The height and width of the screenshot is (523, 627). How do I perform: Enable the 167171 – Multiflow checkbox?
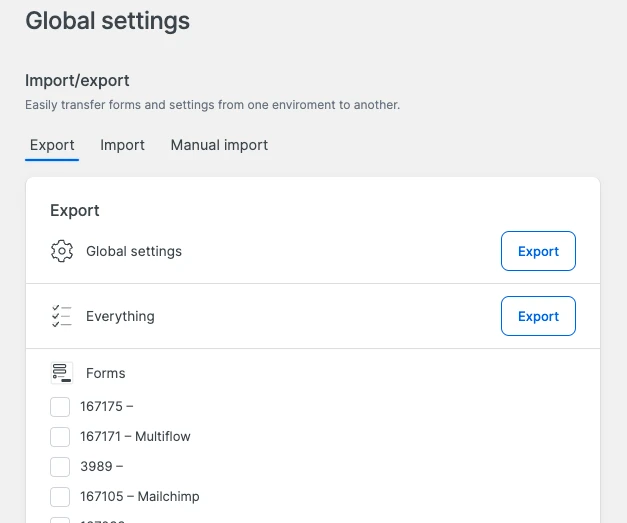point(60,437)
